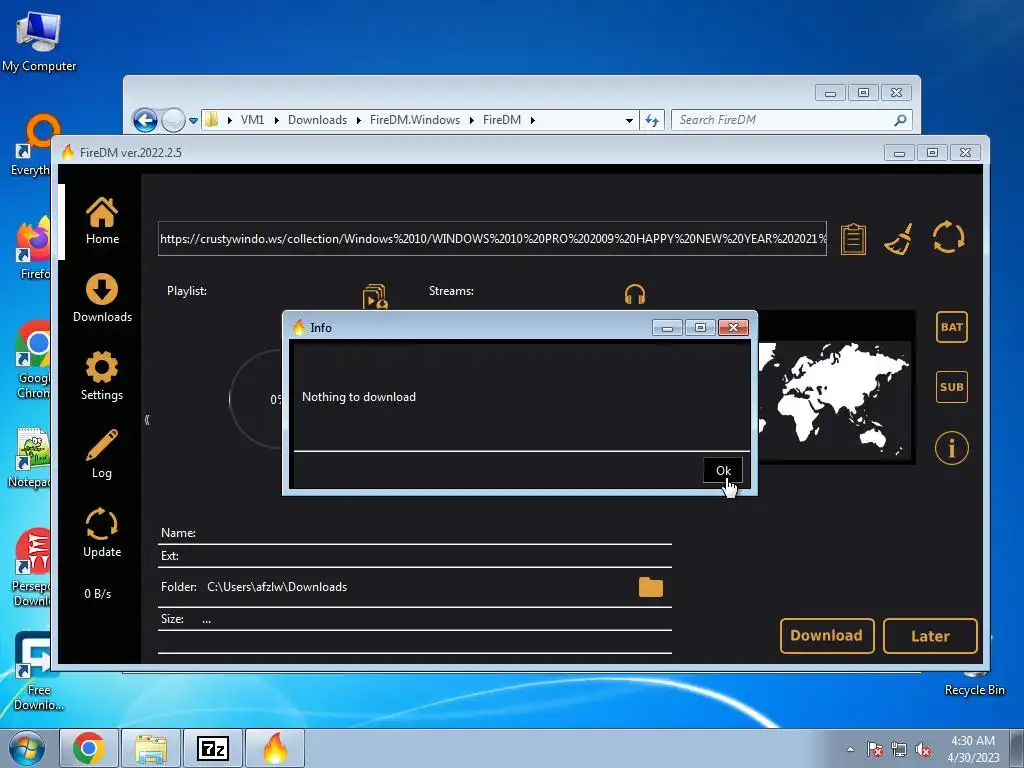
Task: Show hidden tray icons arrow
Action: tap(850, 749)
